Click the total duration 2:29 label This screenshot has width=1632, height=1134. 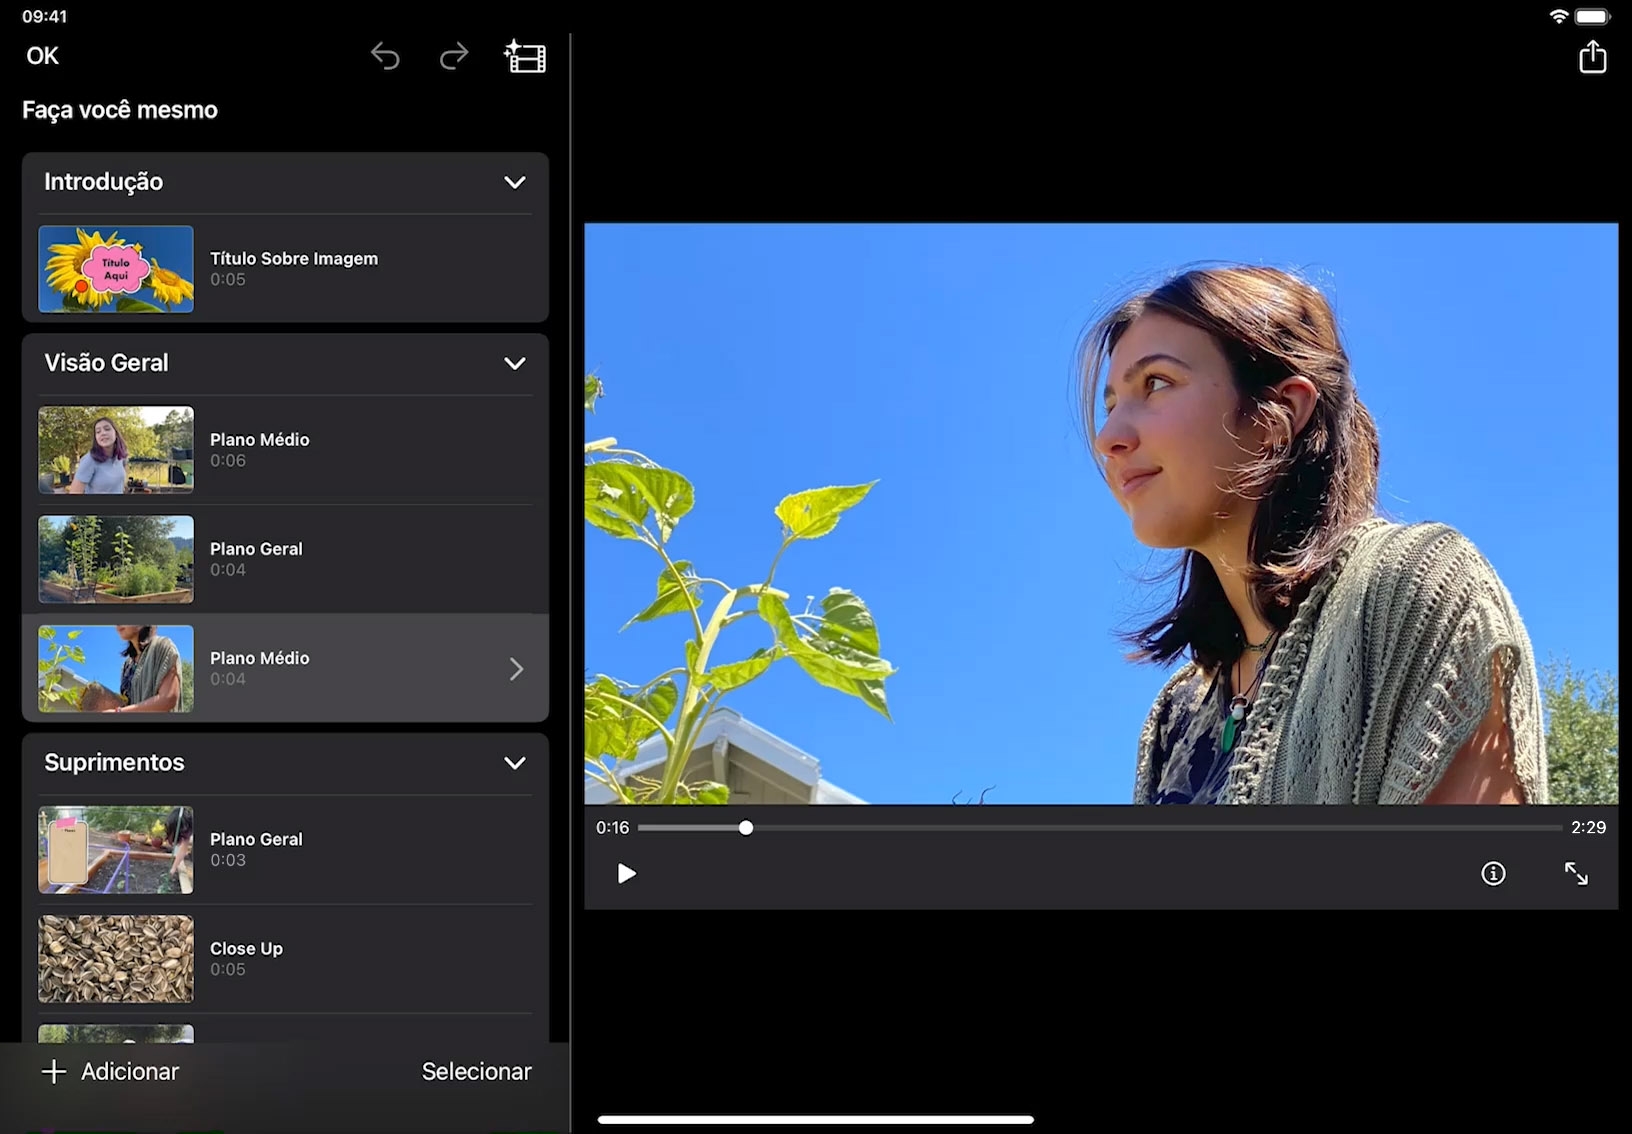coord(1588,827)
